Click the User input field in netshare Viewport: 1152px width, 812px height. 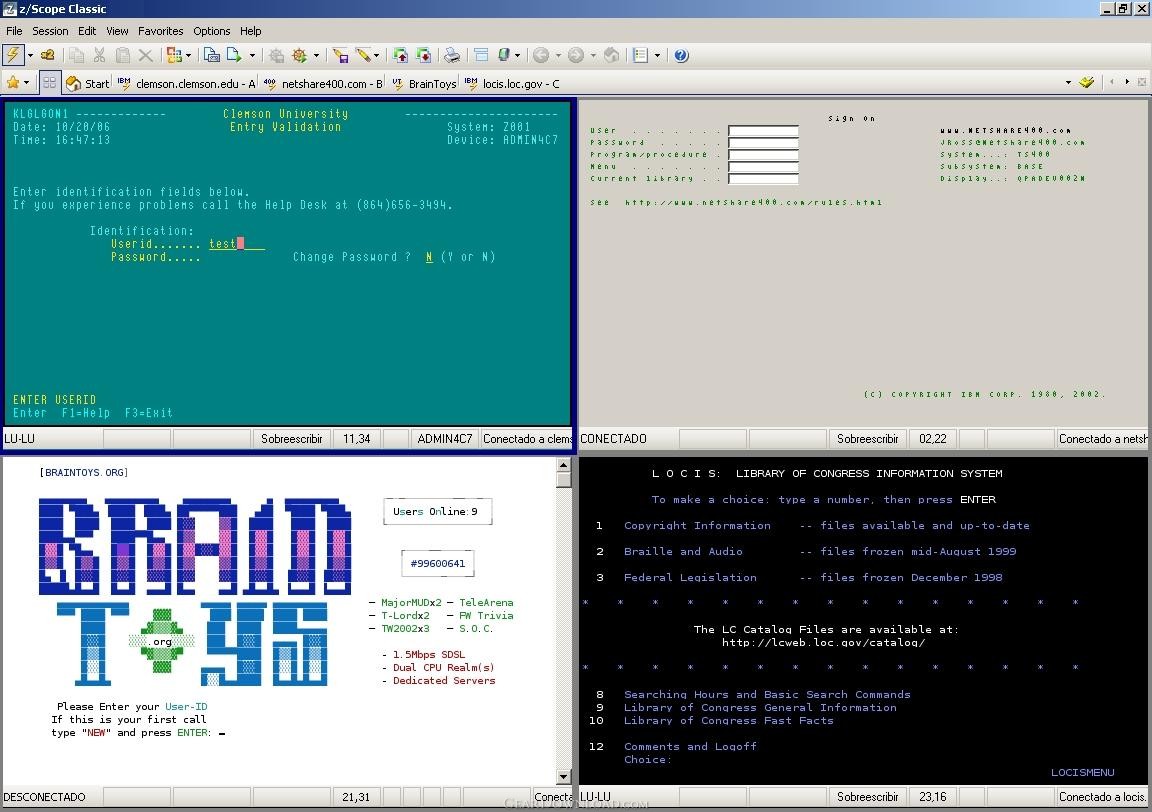[763, 131]
